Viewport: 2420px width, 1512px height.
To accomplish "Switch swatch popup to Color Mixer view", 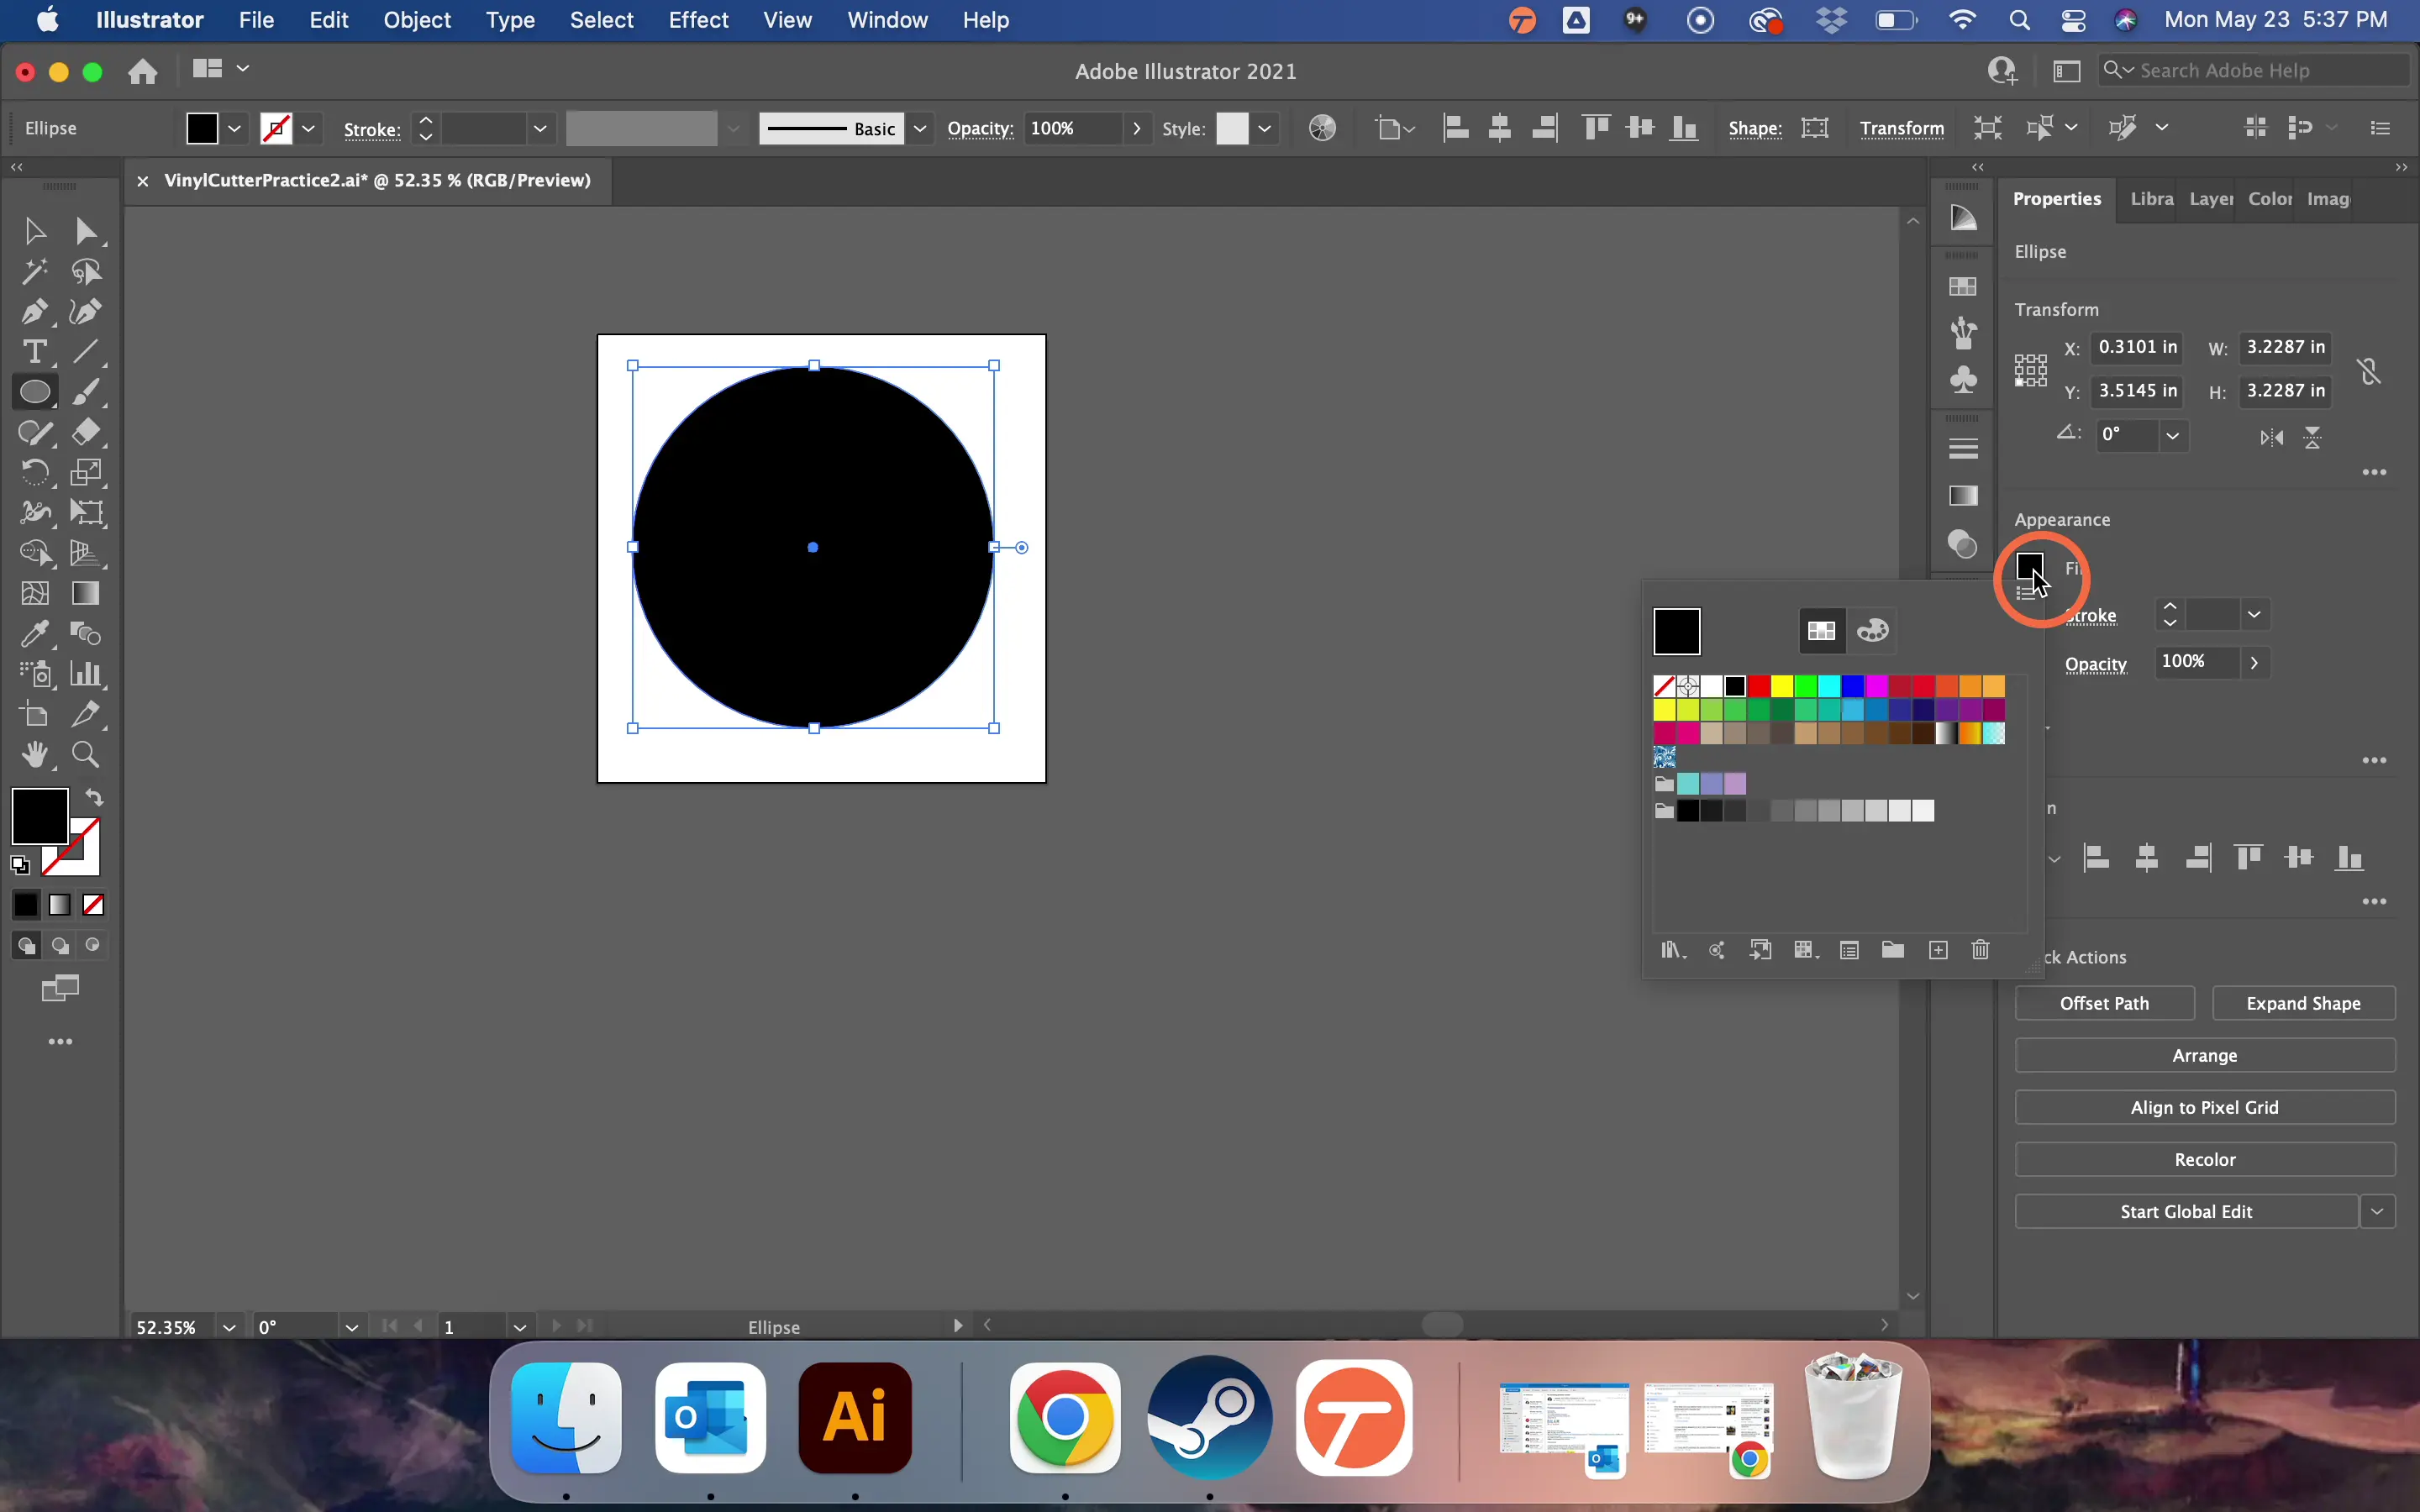I will (x=1873, y=631).
